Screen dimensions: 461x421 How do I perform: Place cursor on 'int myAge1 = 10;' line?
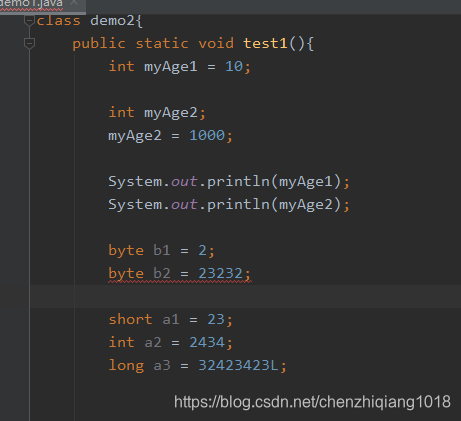179,67
